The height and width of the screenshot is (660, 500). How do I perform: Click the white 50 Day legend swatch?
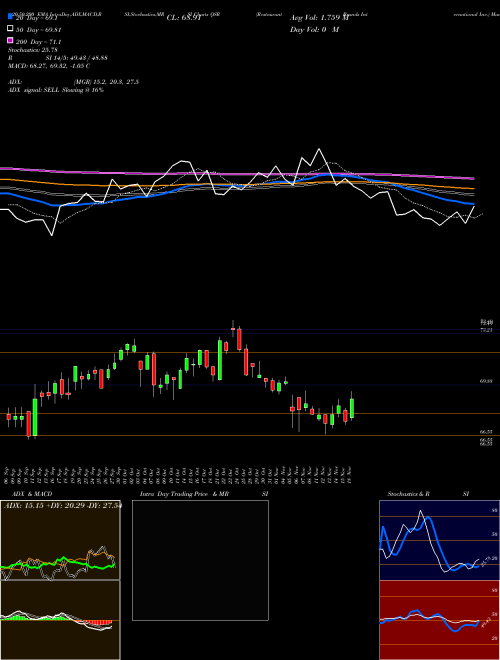click(10, 29)
